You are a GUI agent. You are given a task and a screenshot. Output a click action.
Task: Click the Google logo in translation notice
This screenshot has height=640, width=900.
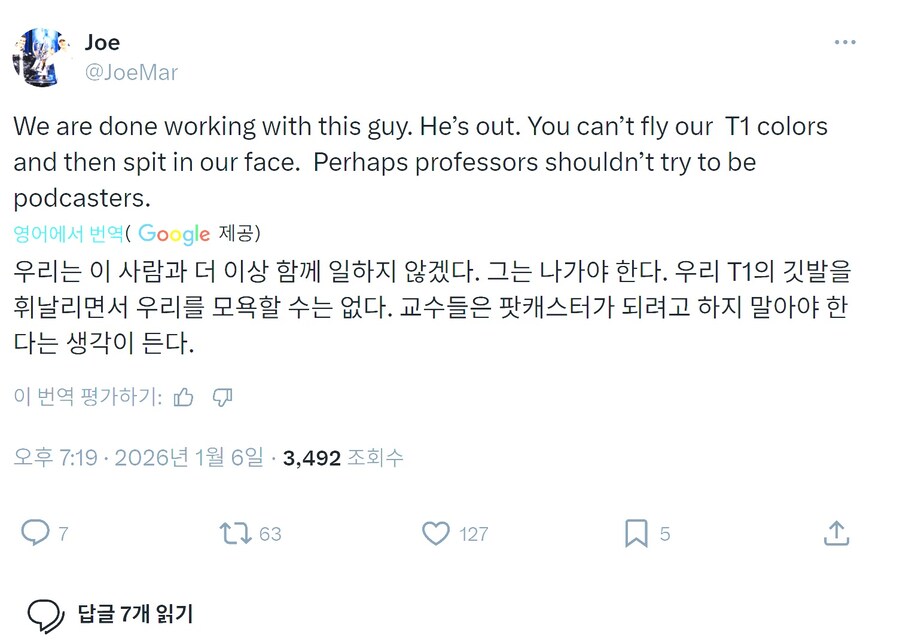pyautogui.click(x=172, y=234)
